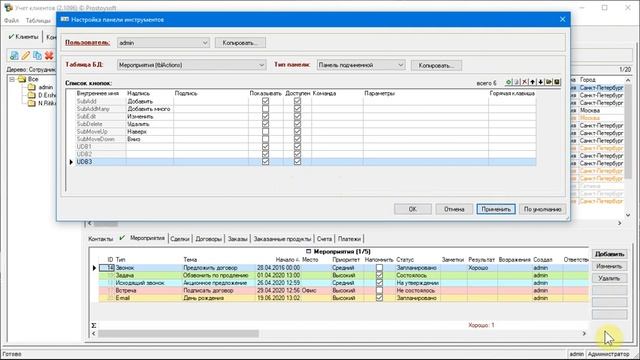Toggle Напомнить checkbox in the E-mail row
Viewport: 640px width, 360px height.
[379, 298]
